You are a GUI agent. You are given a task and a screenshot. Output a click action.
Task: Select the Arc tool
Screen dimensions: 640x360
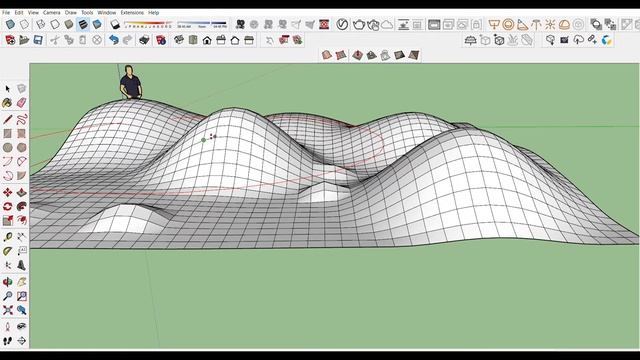(x=7, y=162)
